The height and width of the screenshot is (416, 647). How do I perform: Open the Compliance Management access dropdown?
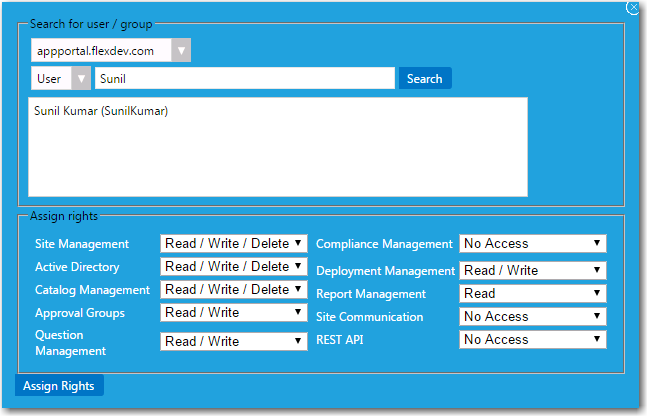(x=532, y=244)
